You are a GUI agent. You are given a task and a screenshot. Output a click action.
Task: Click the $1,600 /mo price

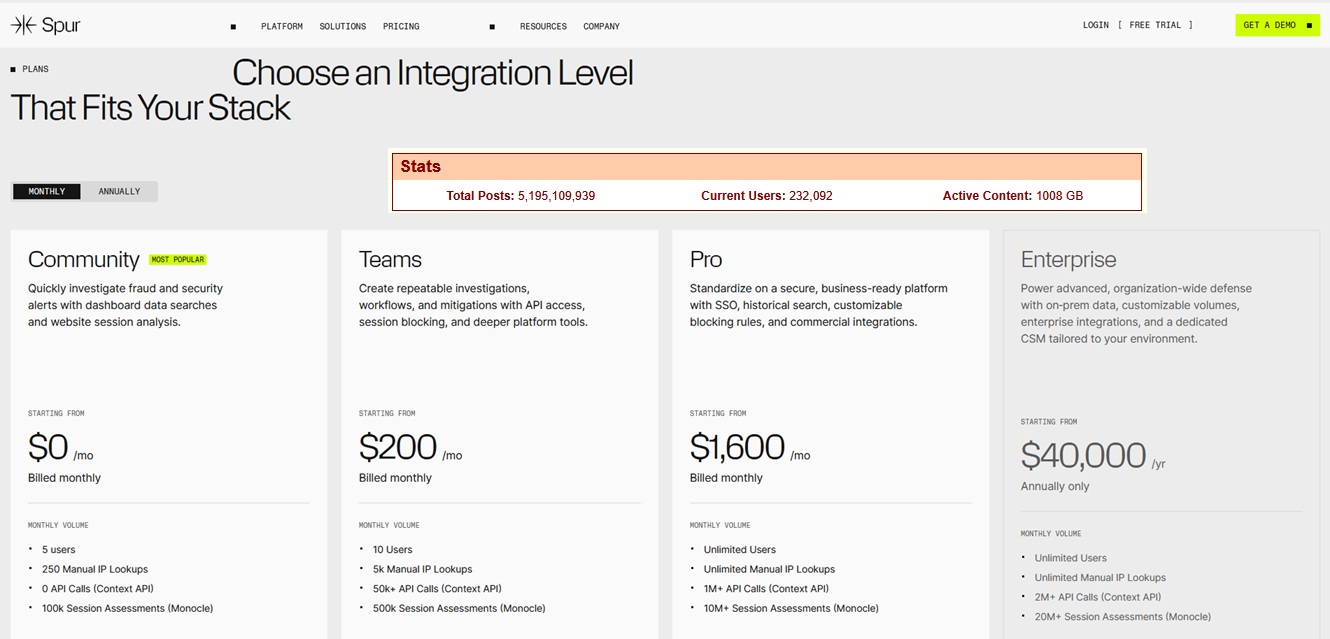750,447
